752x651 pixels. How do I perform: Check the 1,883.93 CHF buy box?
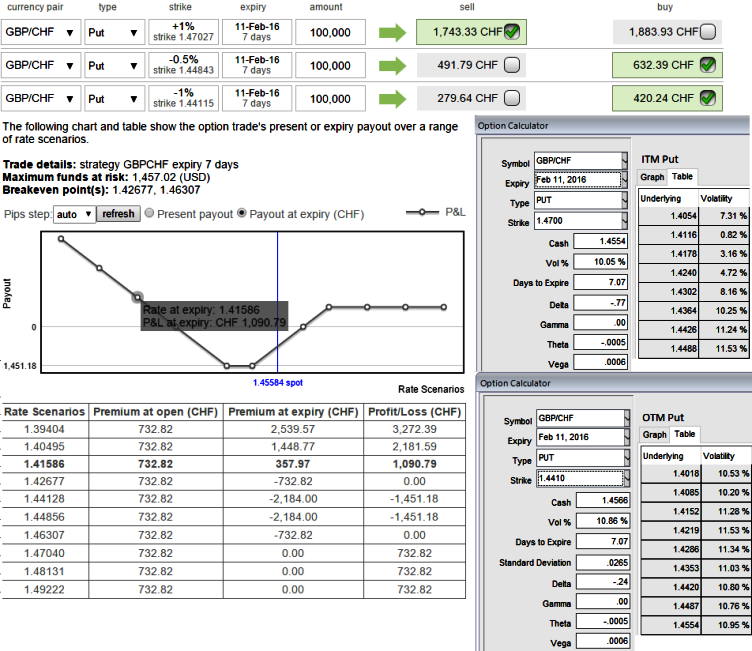708,32
